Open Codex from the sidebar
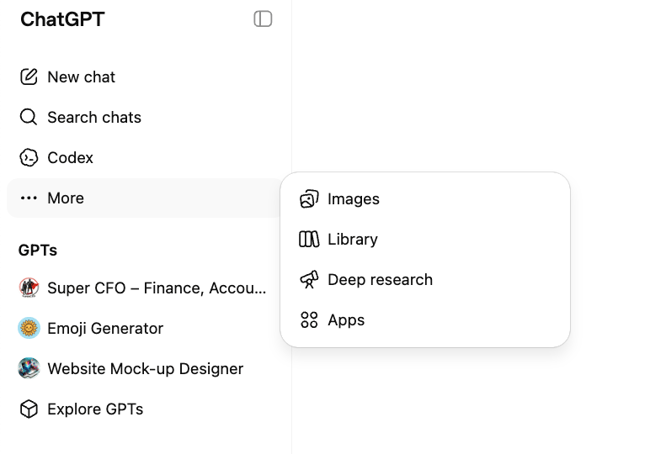The height and width of the screenshot is (454, 650). [x=145, y=158]
